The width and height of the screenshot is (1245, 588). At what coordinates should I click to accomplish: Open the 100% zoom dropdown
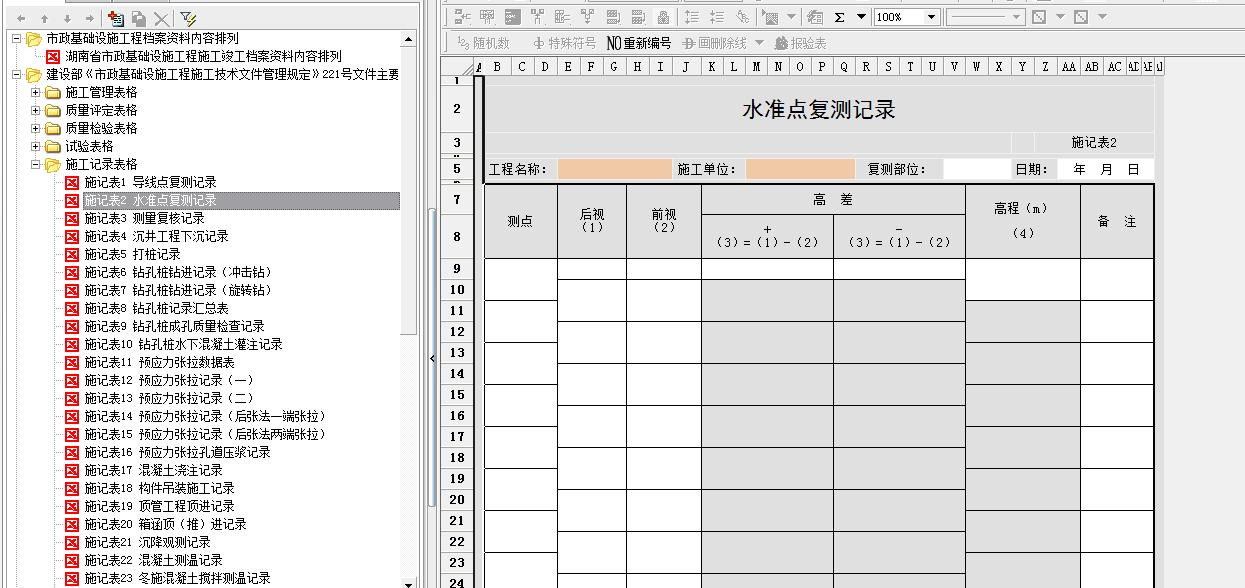(x=931, y=17)
